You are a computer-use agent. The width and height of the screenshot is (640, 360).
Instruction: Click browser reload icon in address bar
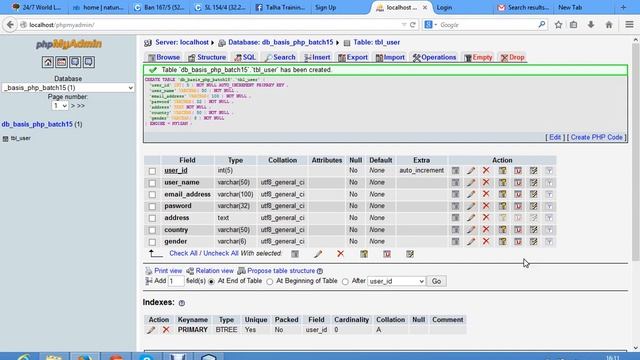point(413,25)
